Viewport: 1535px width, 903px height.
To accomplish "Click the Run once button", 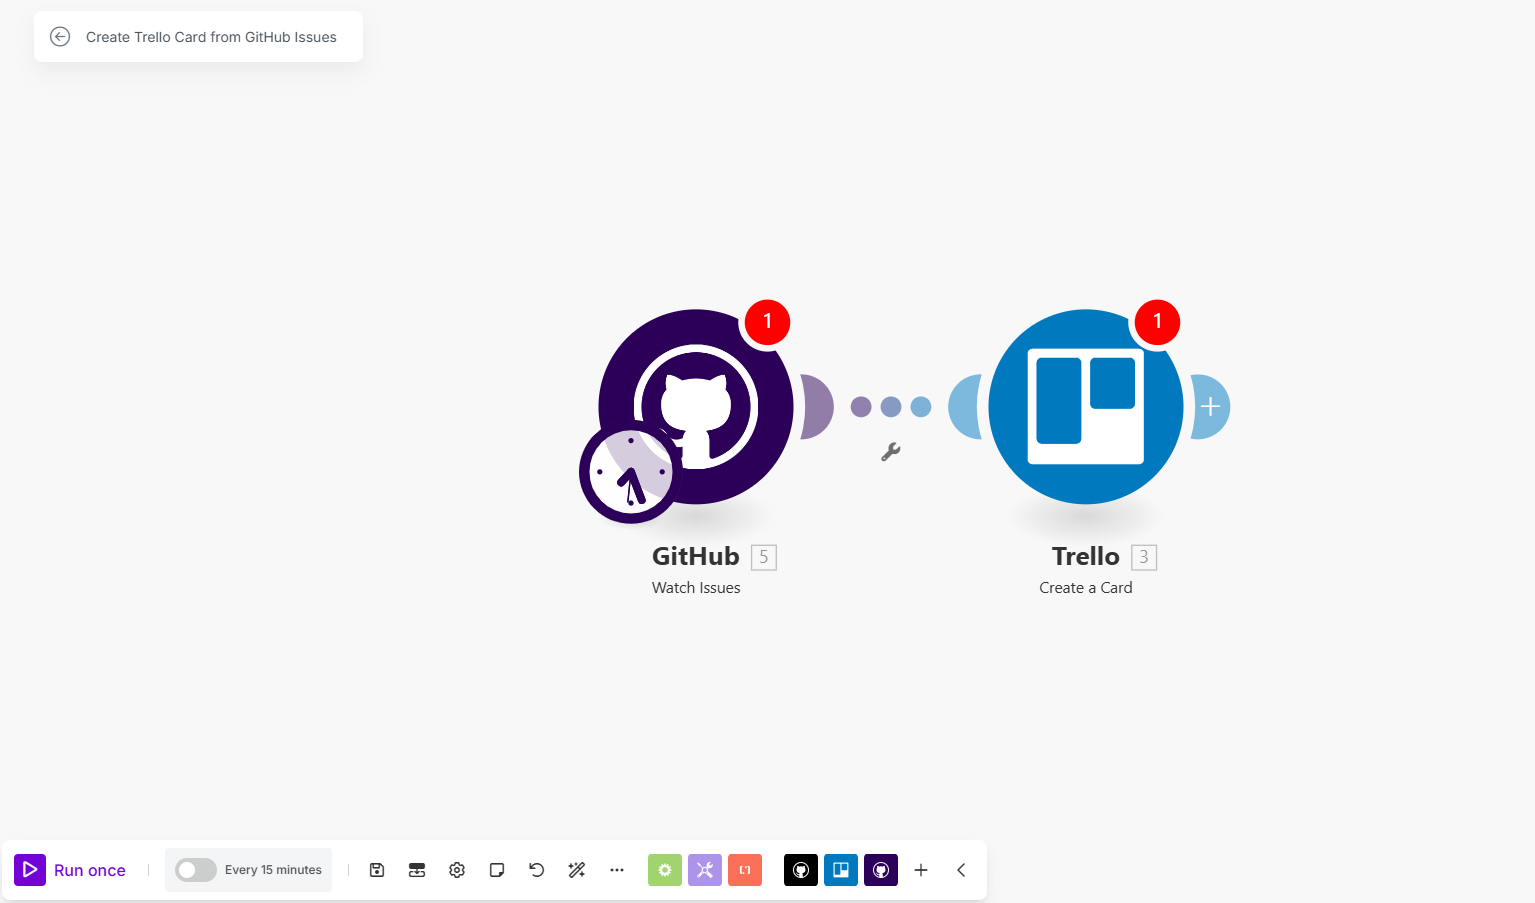I will (70, 870).
